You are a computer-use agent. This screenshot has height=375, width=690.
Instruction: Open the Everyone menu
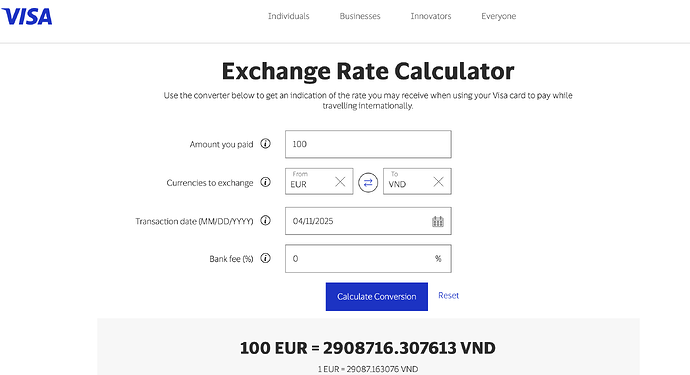click(x=499, y=16)
